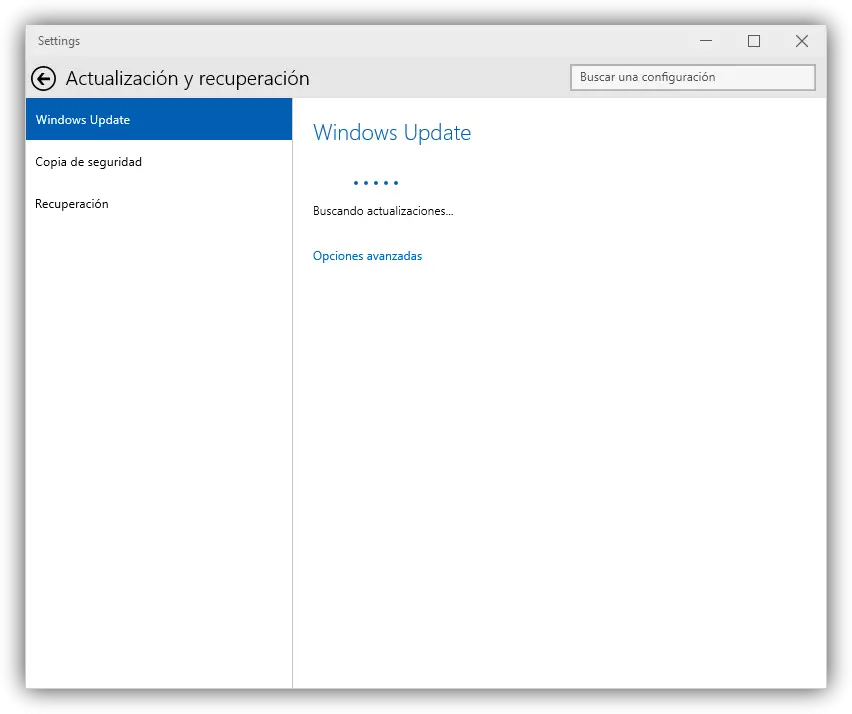Viewport: 852px width, 714px height.
Task: Close the Settings window
Action: click(x=801, y=41)
